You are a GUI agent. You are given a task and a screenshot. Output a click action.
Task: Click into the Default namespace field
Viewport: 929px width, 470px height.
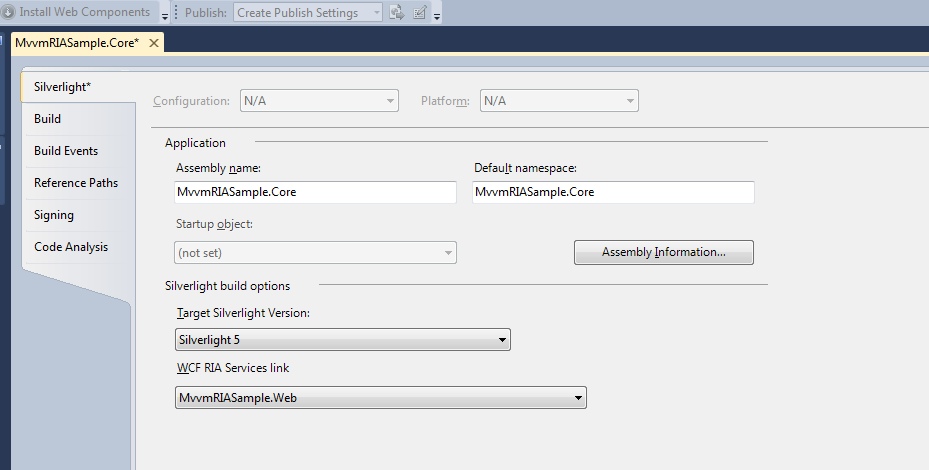pos(613,192)
